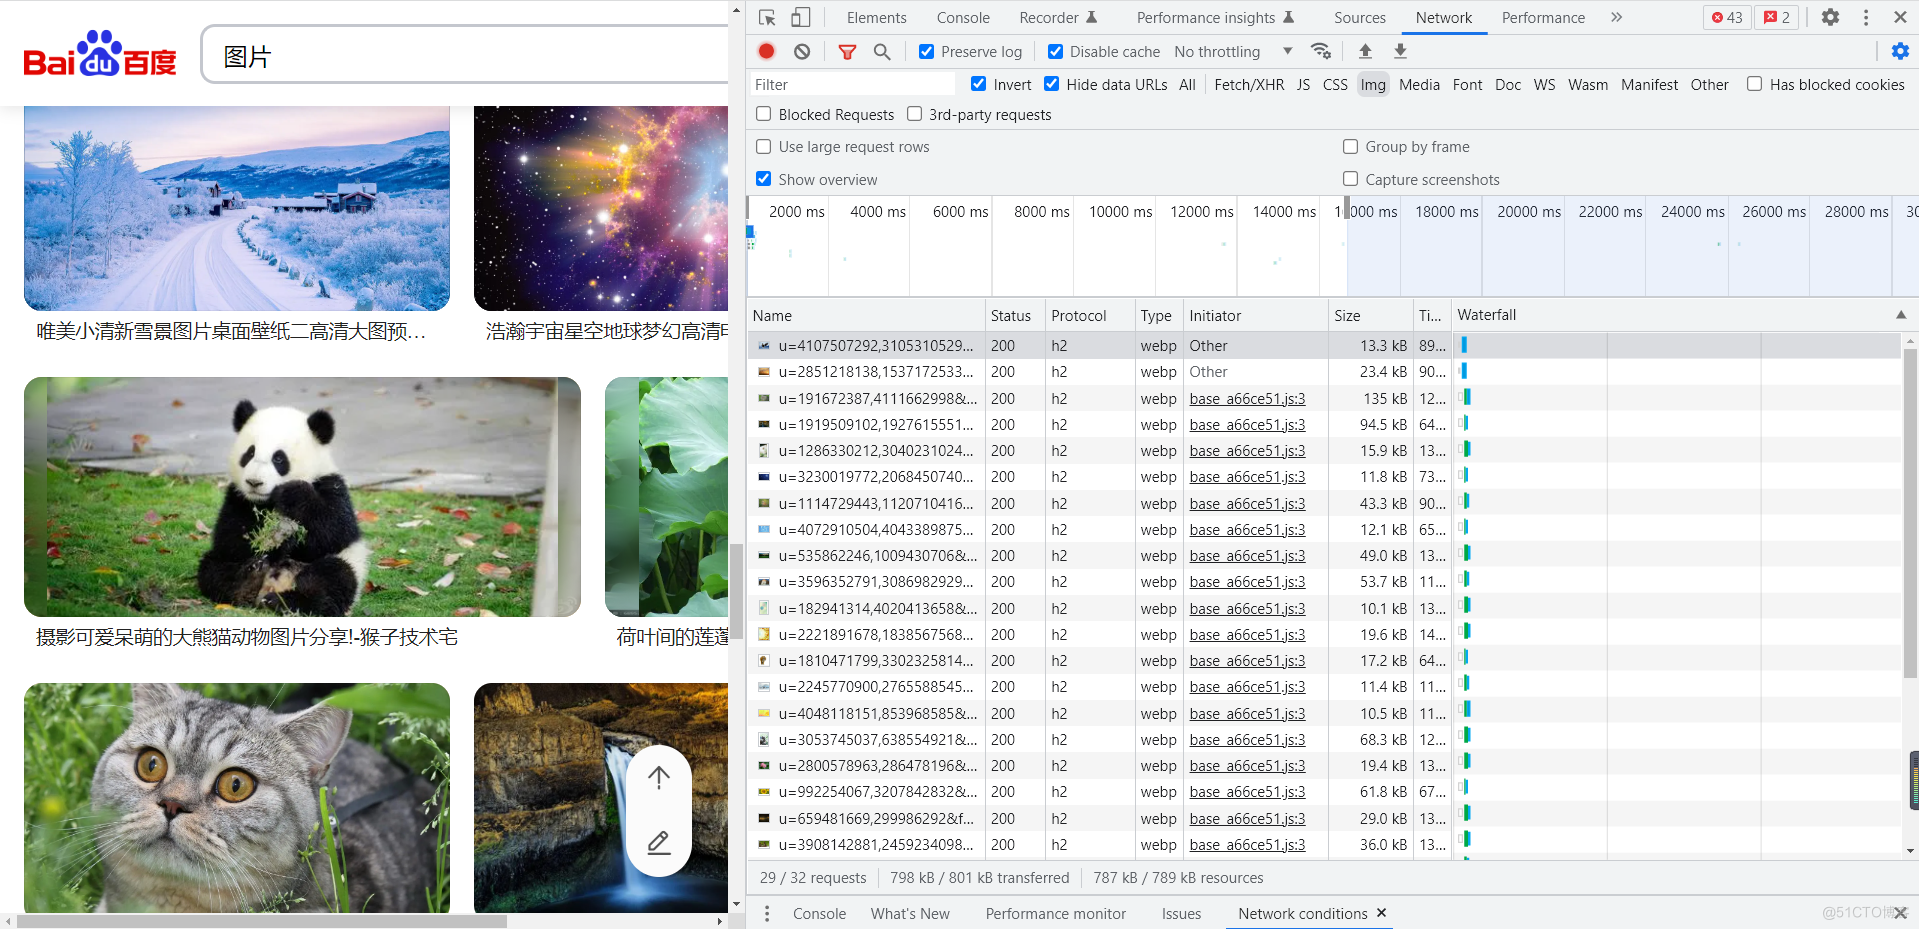The height and width of the screenshot is (929, 1919).
Task: Sort requests by Size column header
Action: pos(1369,315)
